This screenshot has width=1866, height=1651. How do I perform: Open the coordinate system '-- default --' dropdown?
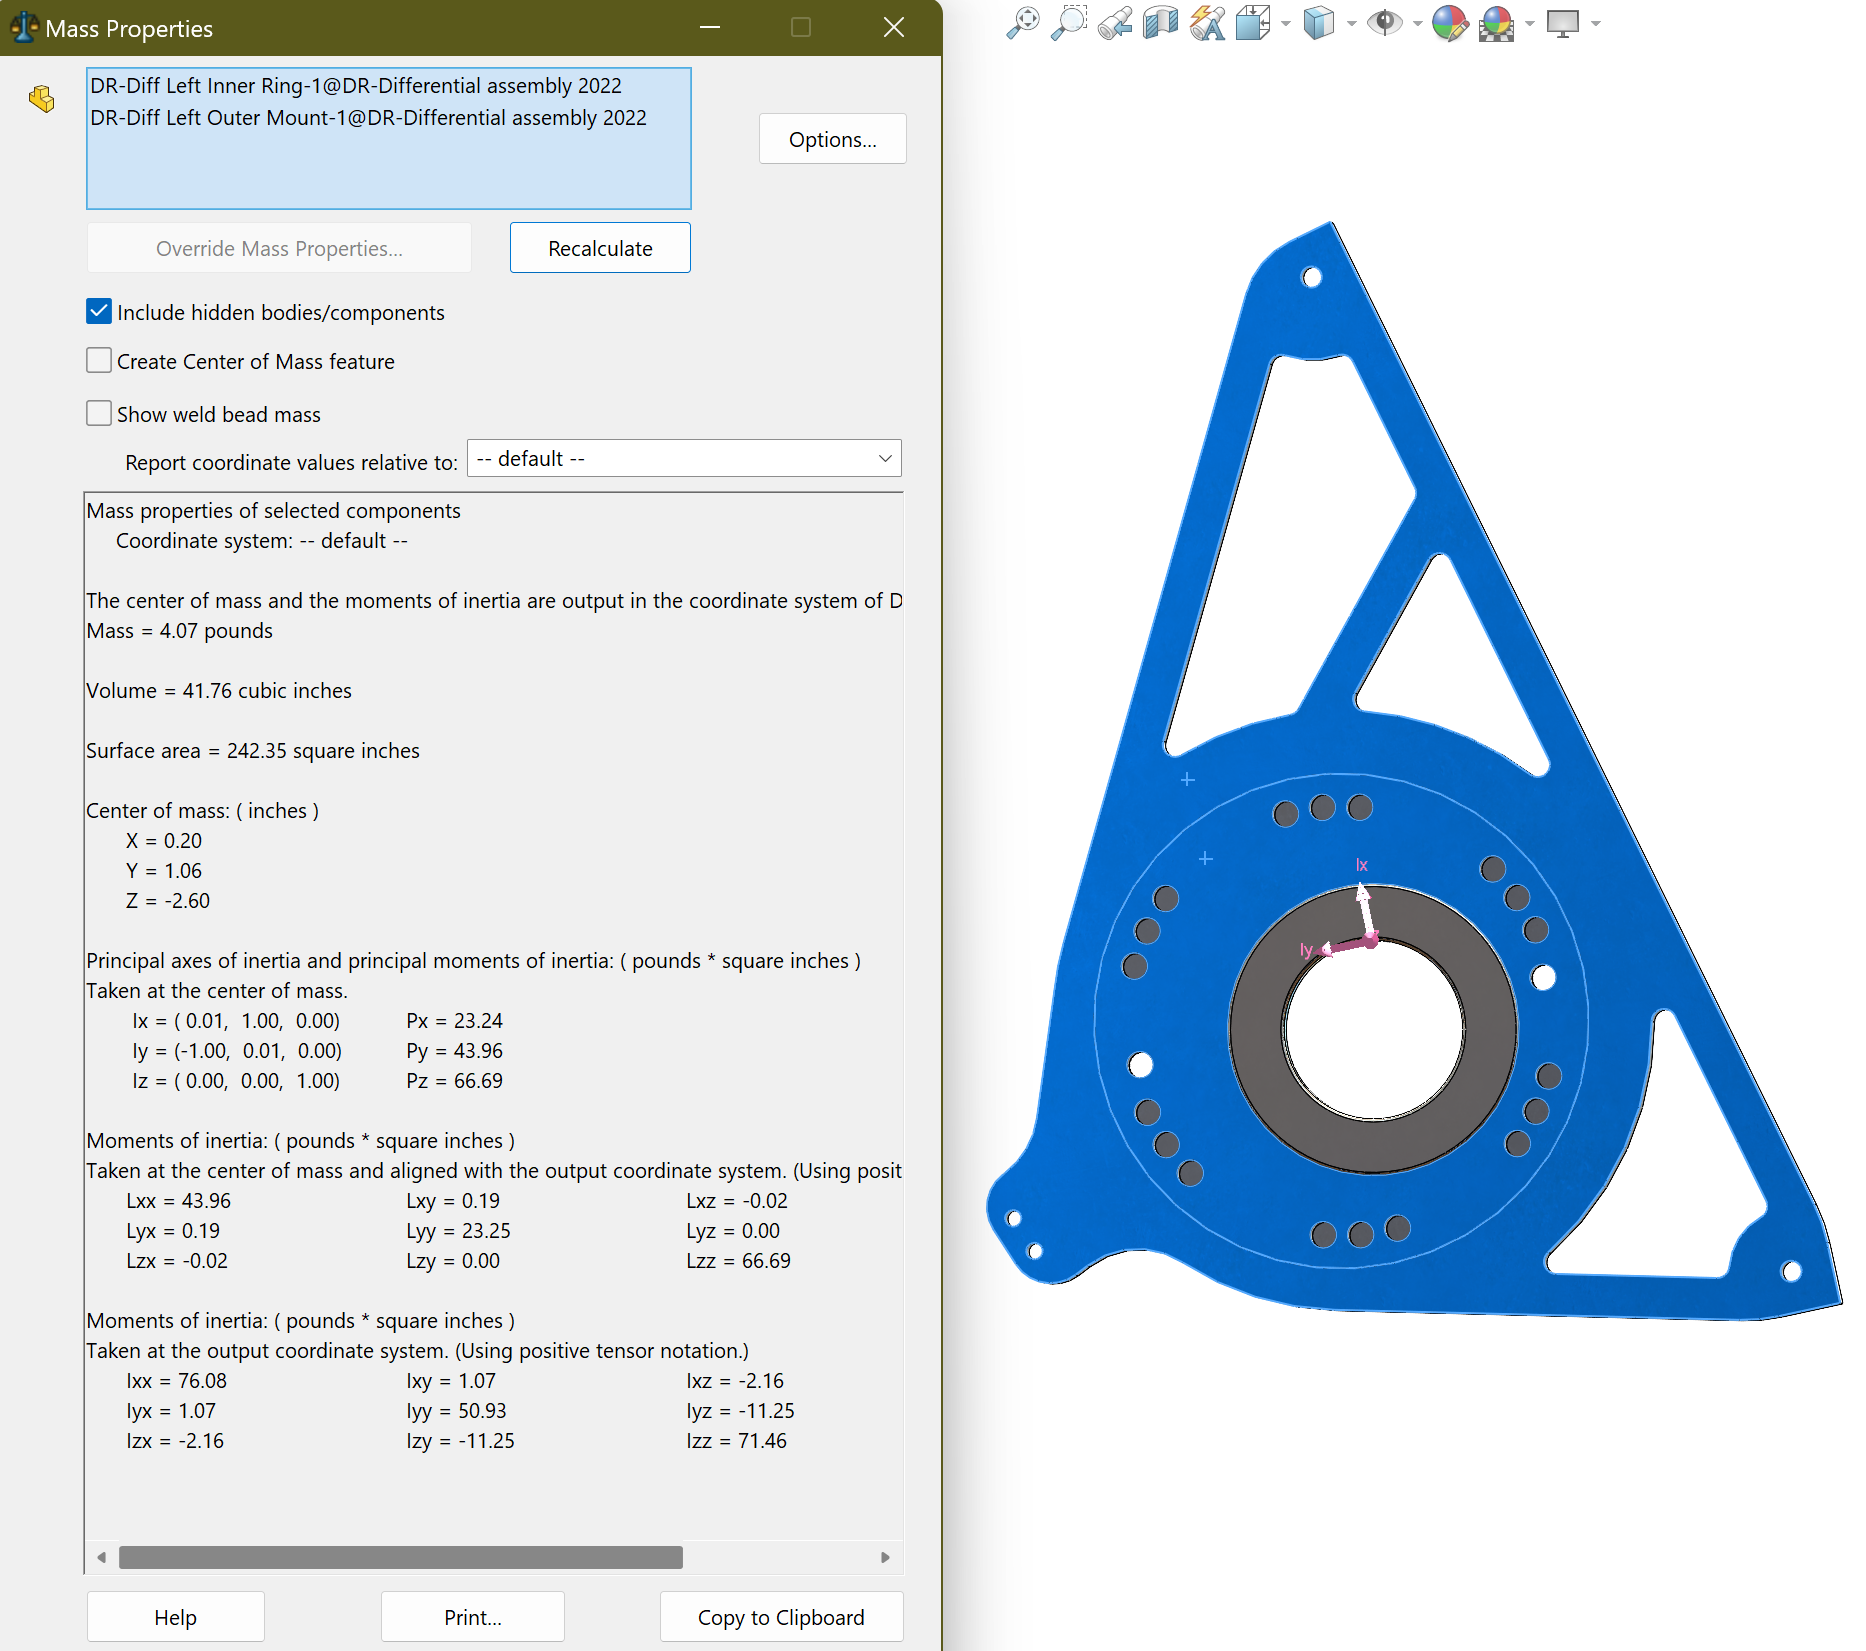684,458
